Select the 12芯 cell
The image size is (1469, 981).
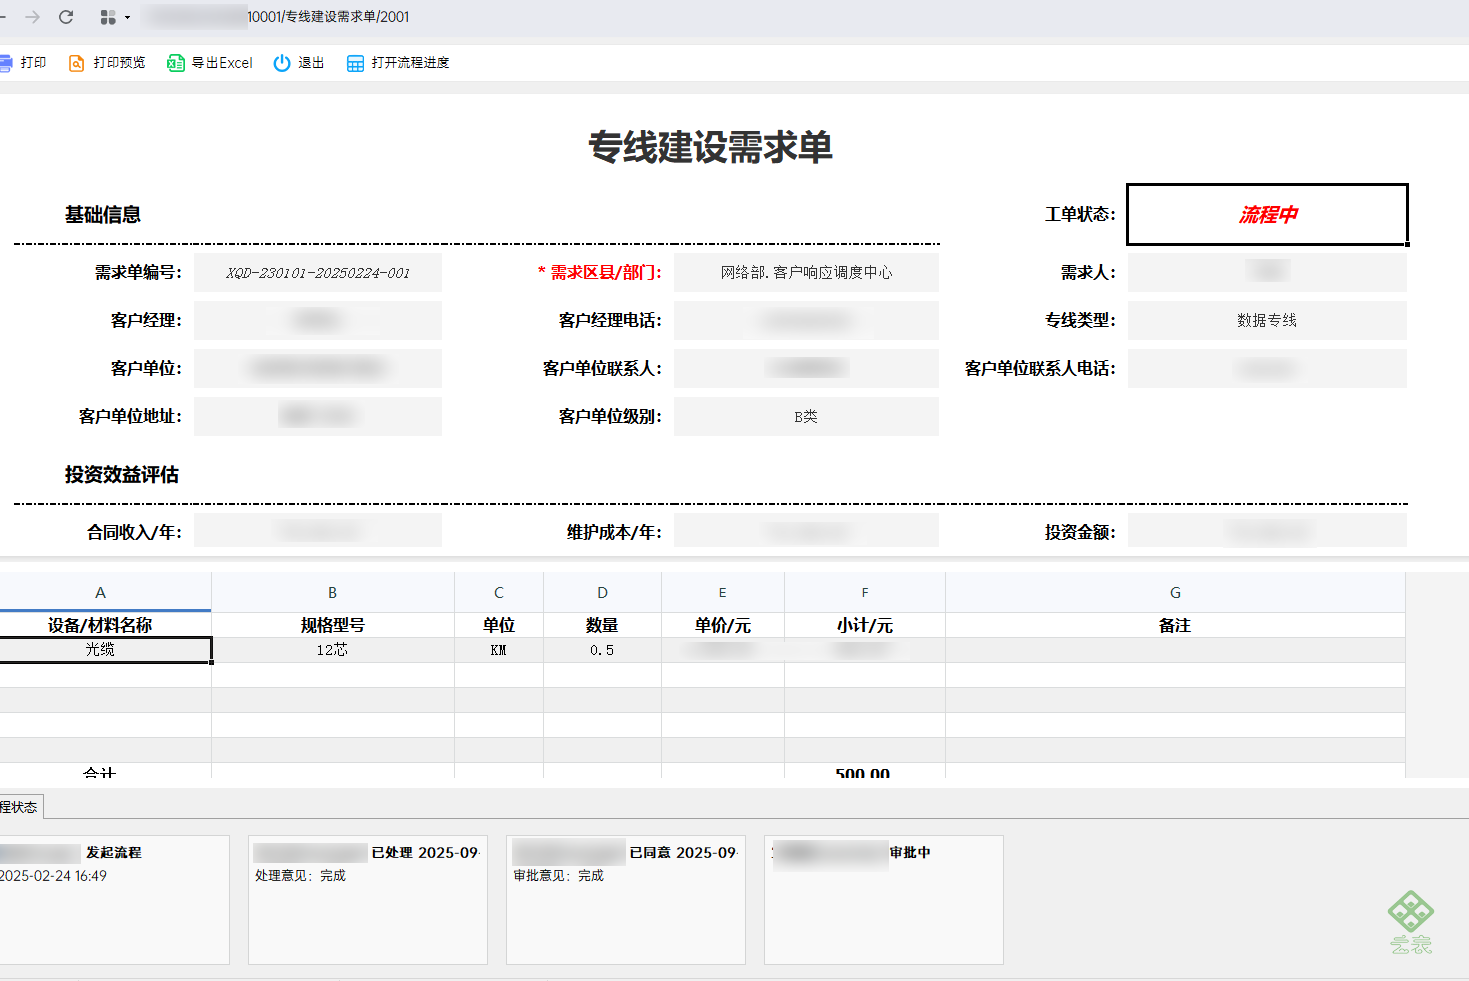click(x=333, y=650)
